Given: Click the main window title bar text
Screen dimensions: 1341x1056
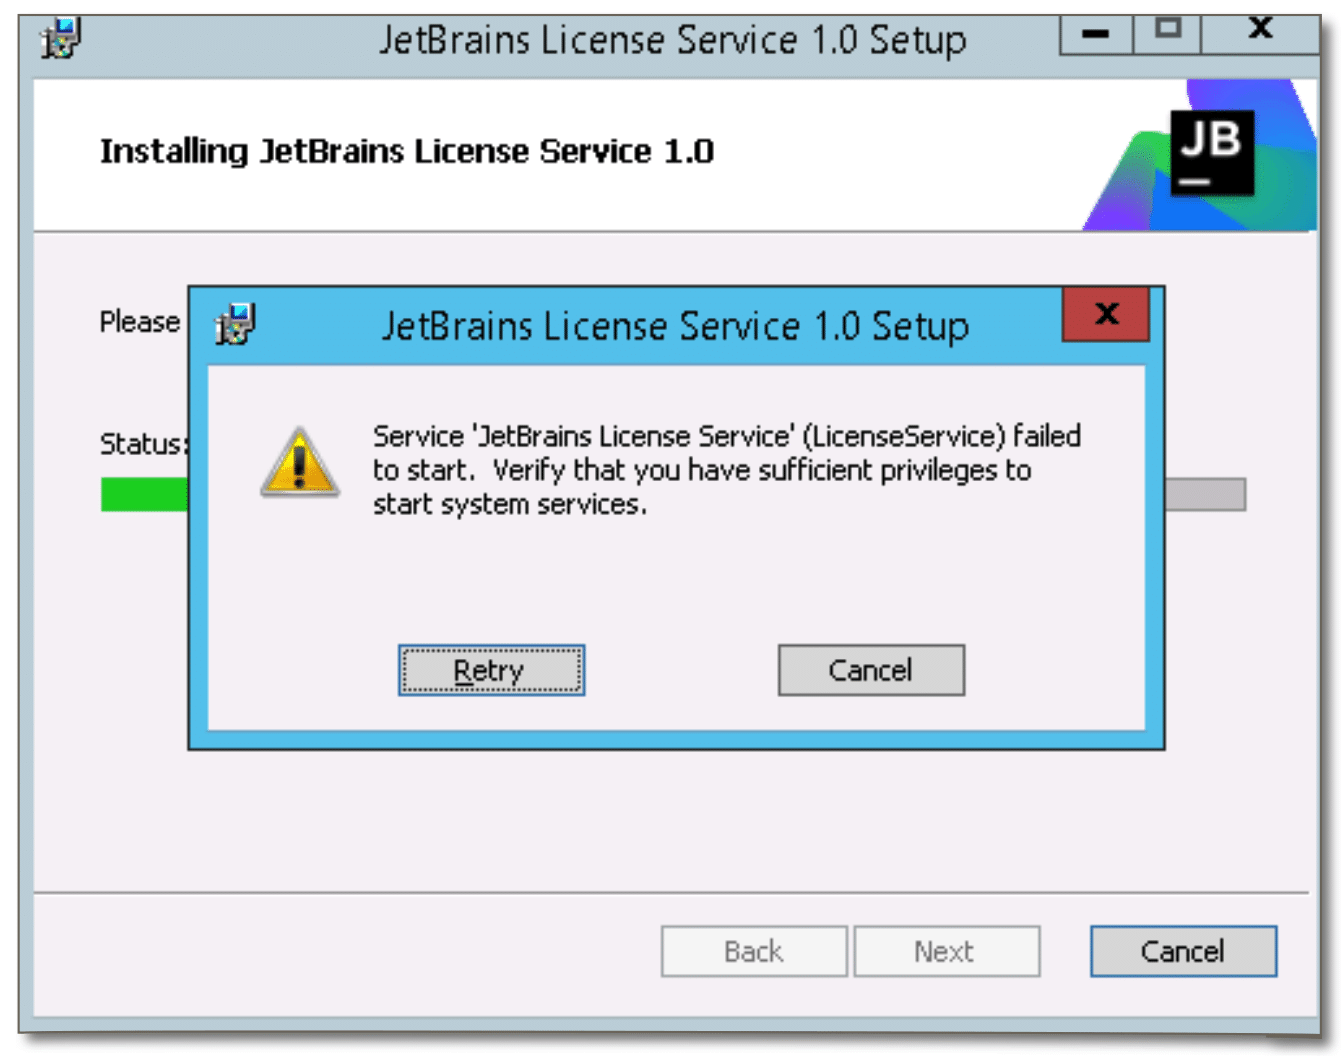Looking at the screenshot, I should (x=672, y=40).
